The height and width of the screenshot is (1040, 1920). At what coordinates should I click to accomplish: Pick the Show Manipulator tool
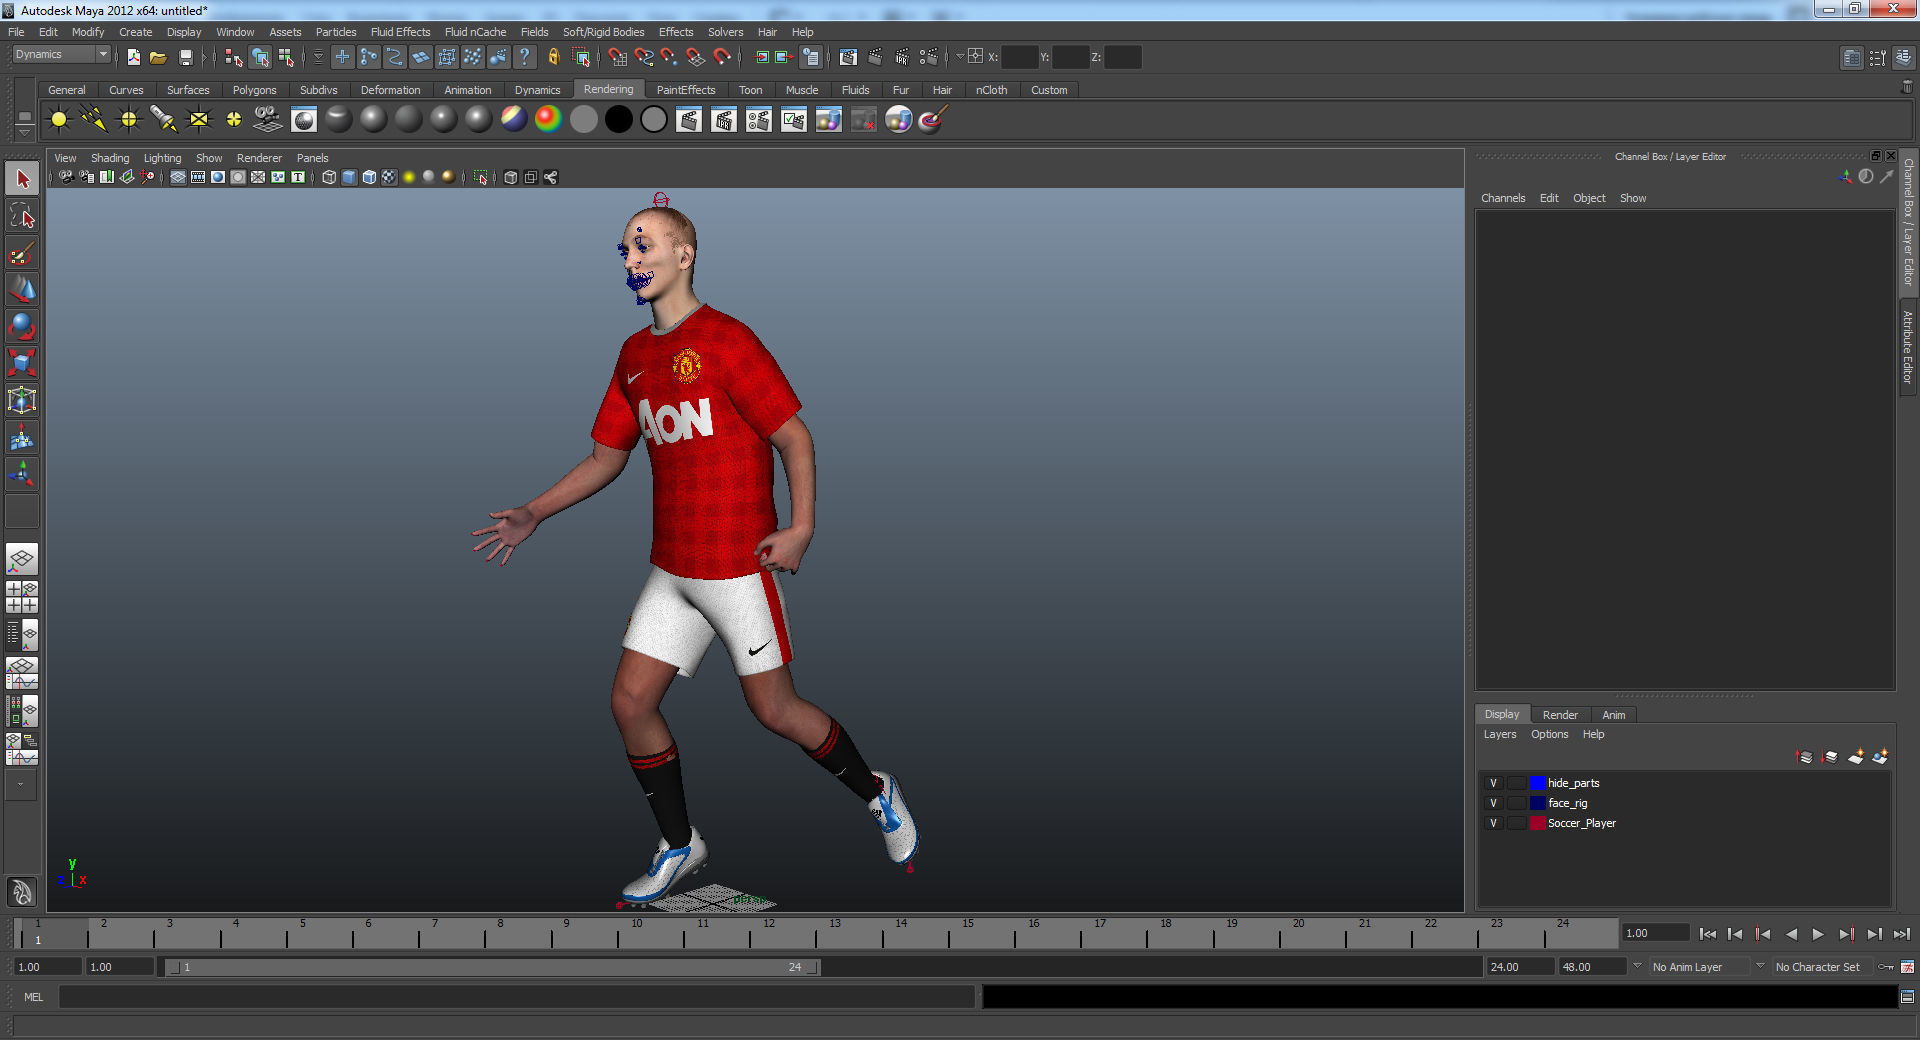(22, 475)
